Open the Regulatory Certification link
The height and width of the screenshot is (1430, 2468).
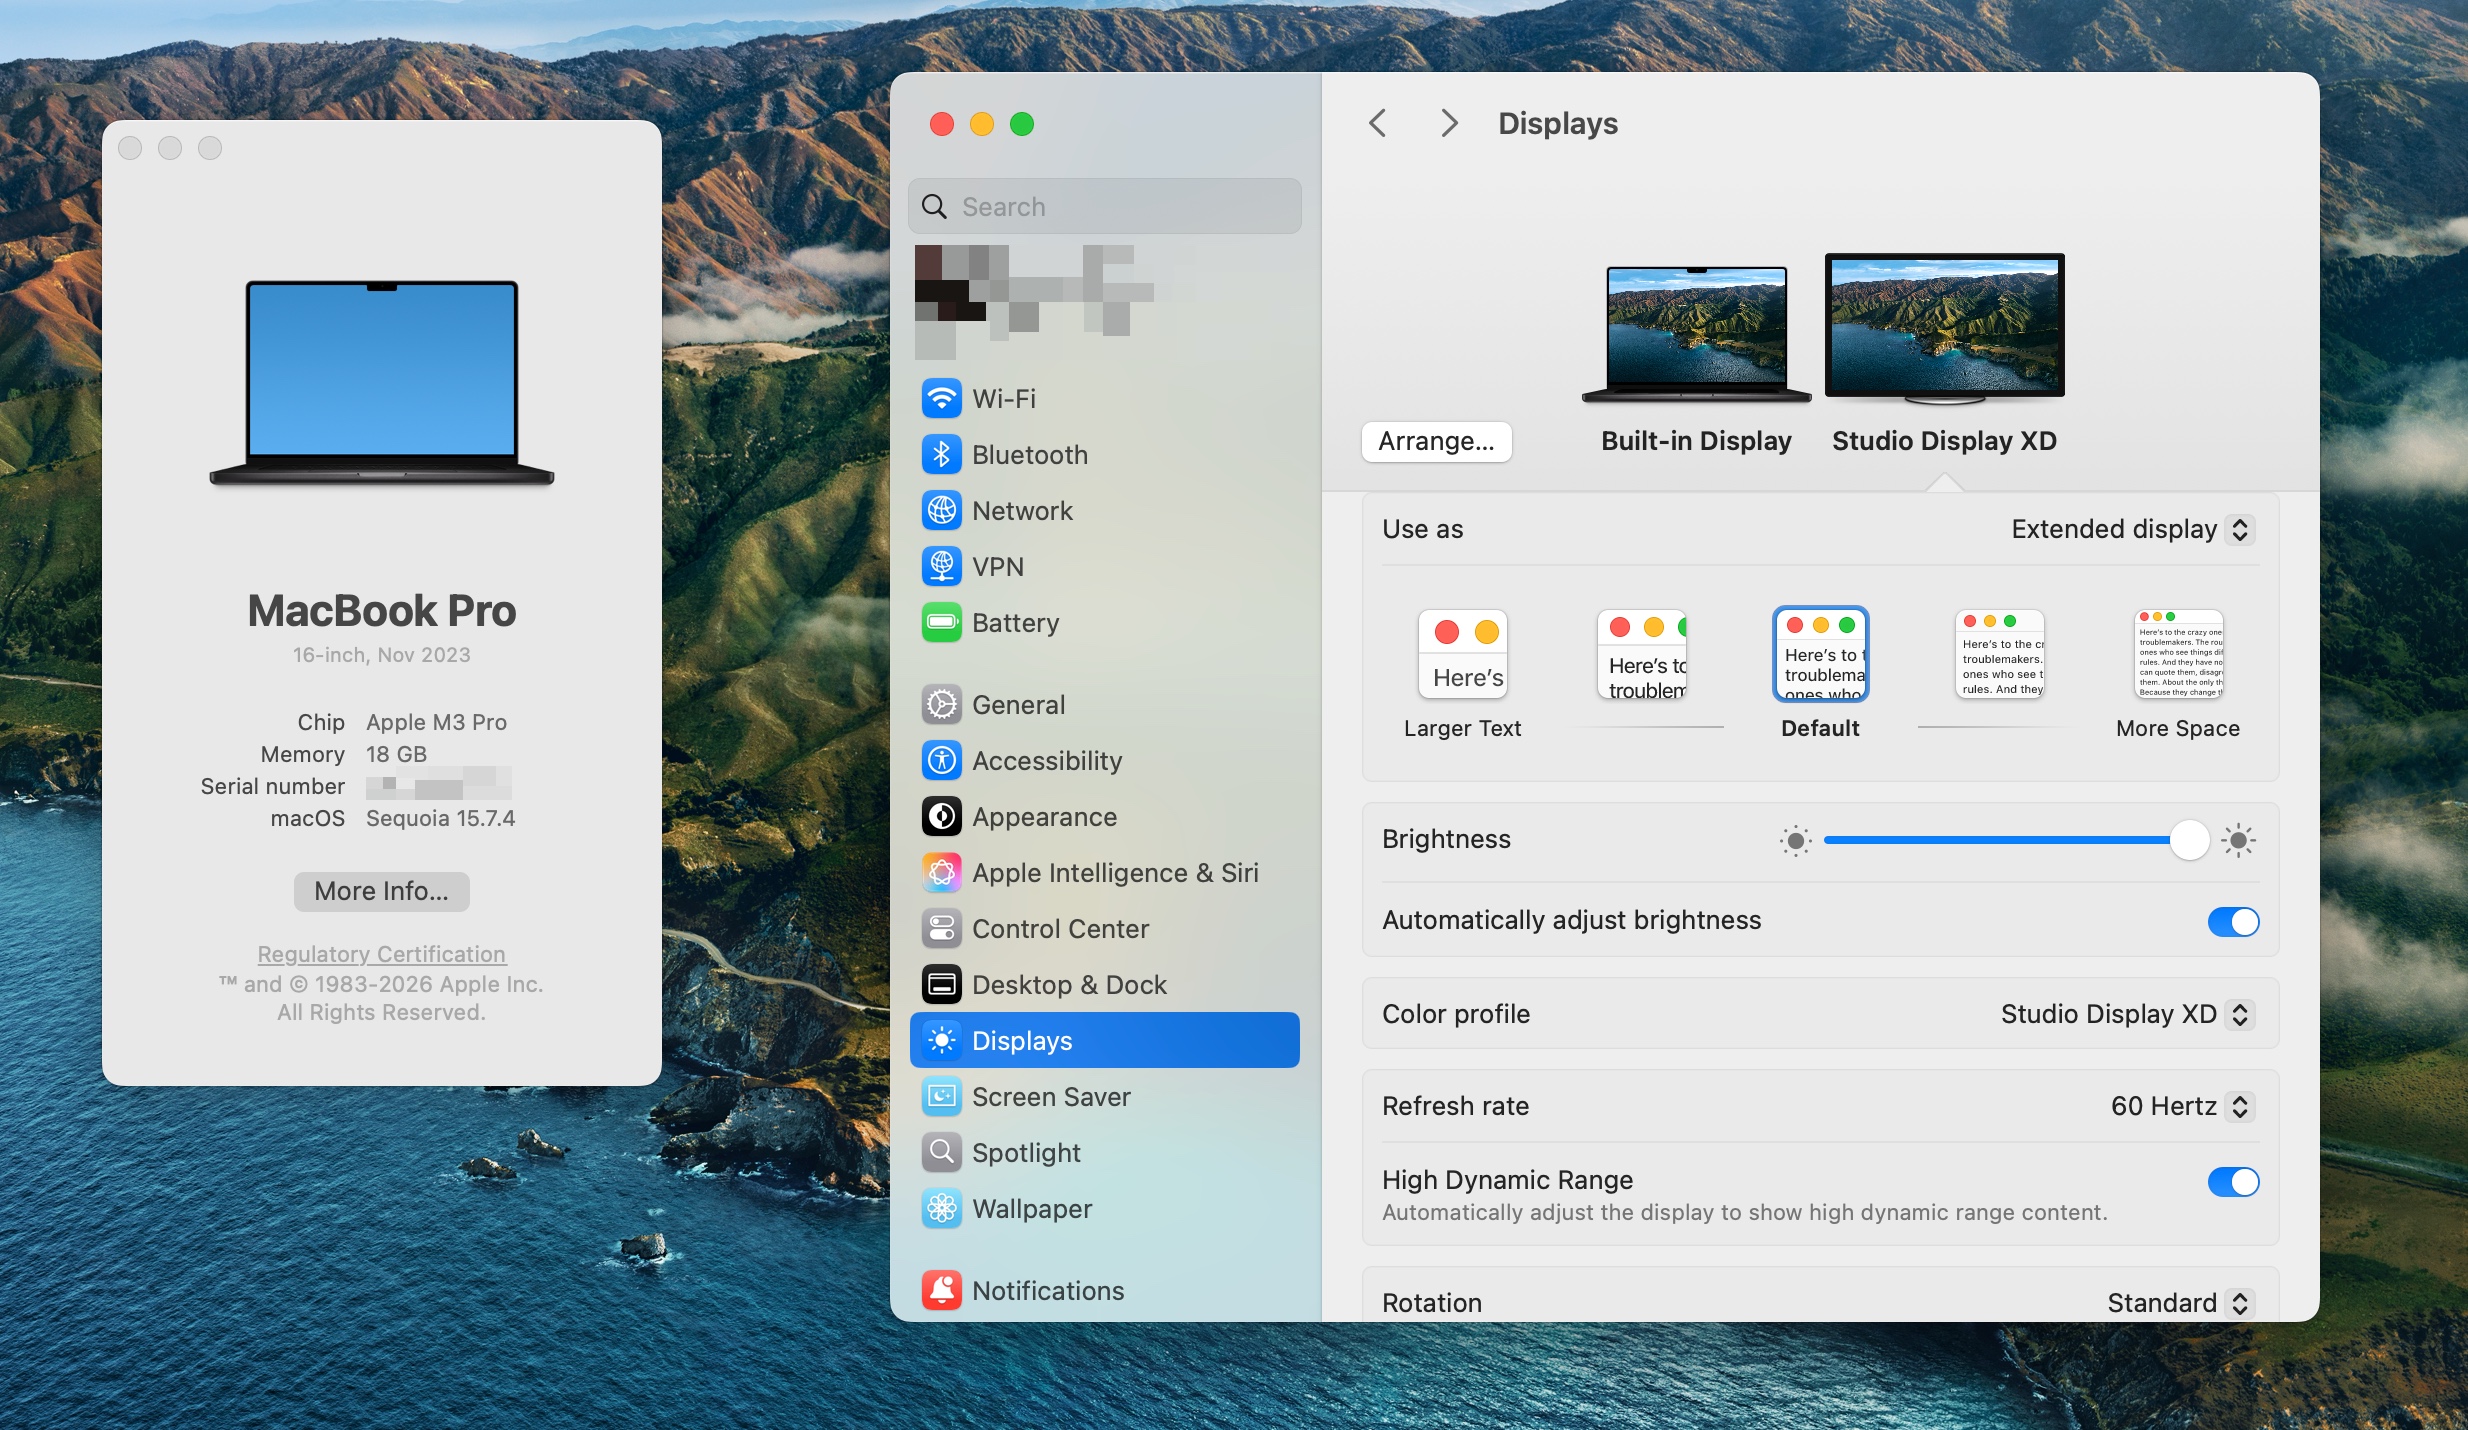tap(381, 954)
